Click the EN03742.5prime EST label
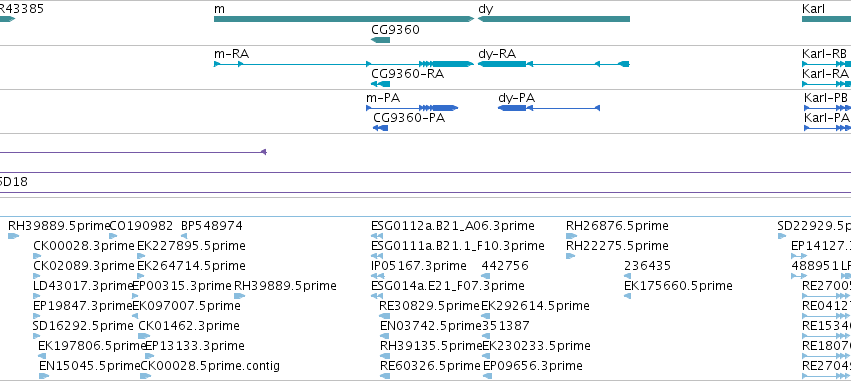This screenshot has height=381, width=851. pyautogui.click(x=431, y=326)
